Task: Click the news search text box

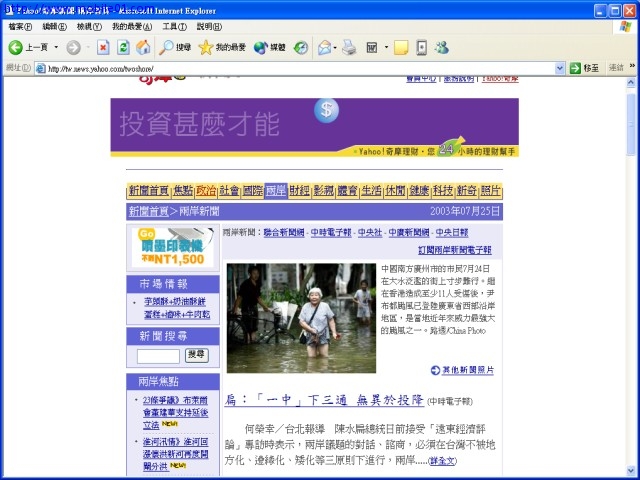Action: pos(158,356)
